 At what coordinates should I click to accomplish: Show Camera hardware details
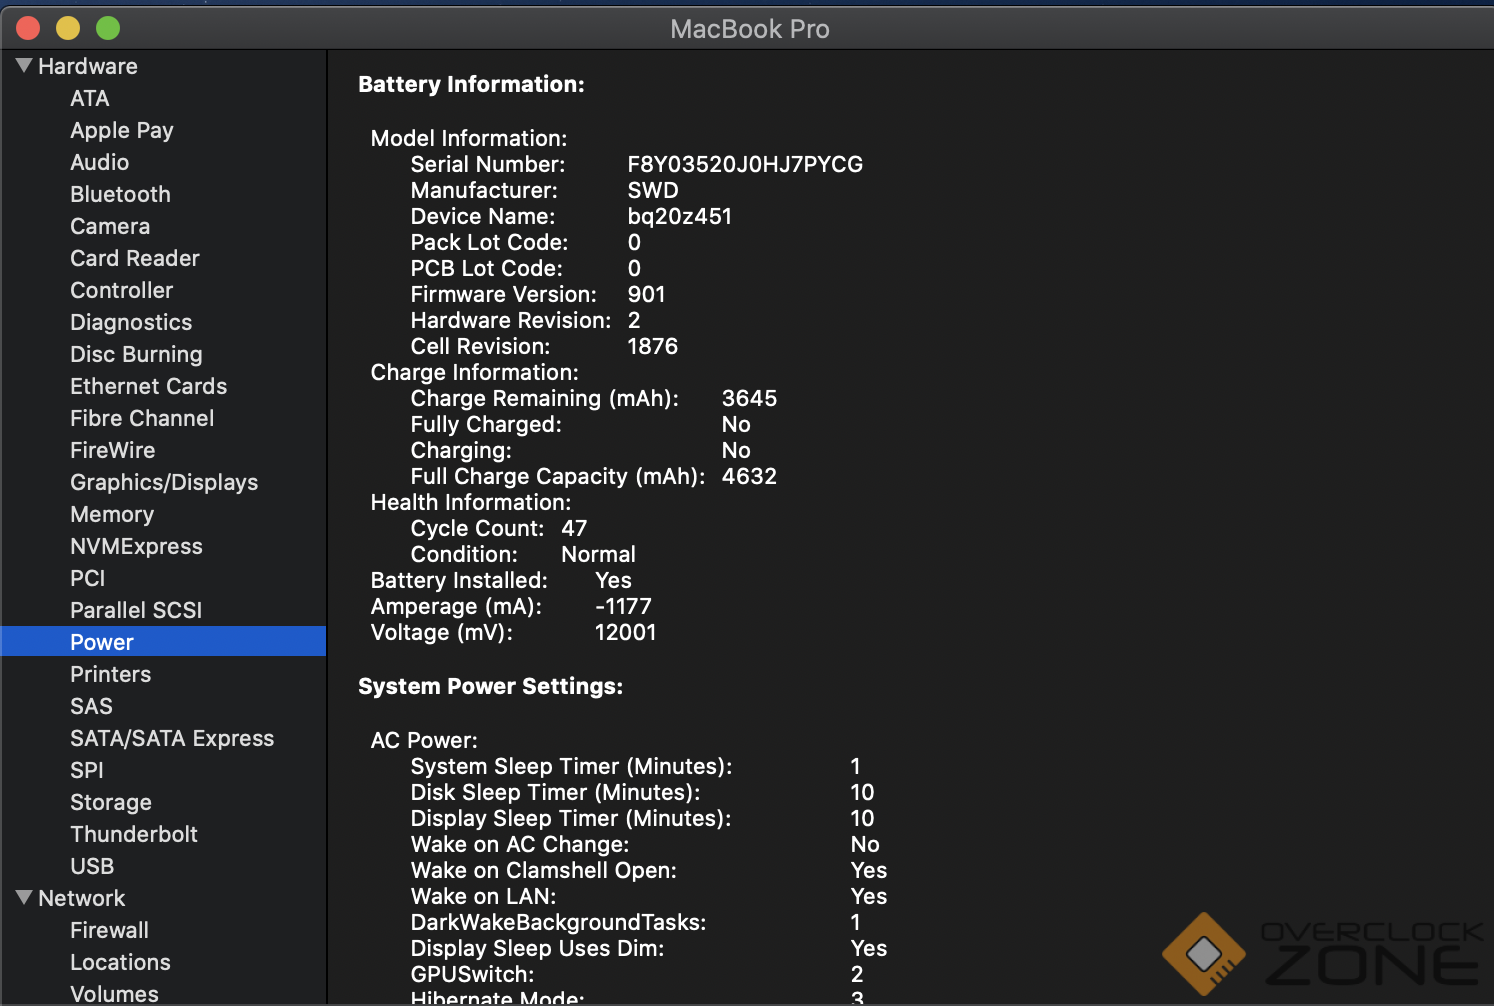coord(110,226)
